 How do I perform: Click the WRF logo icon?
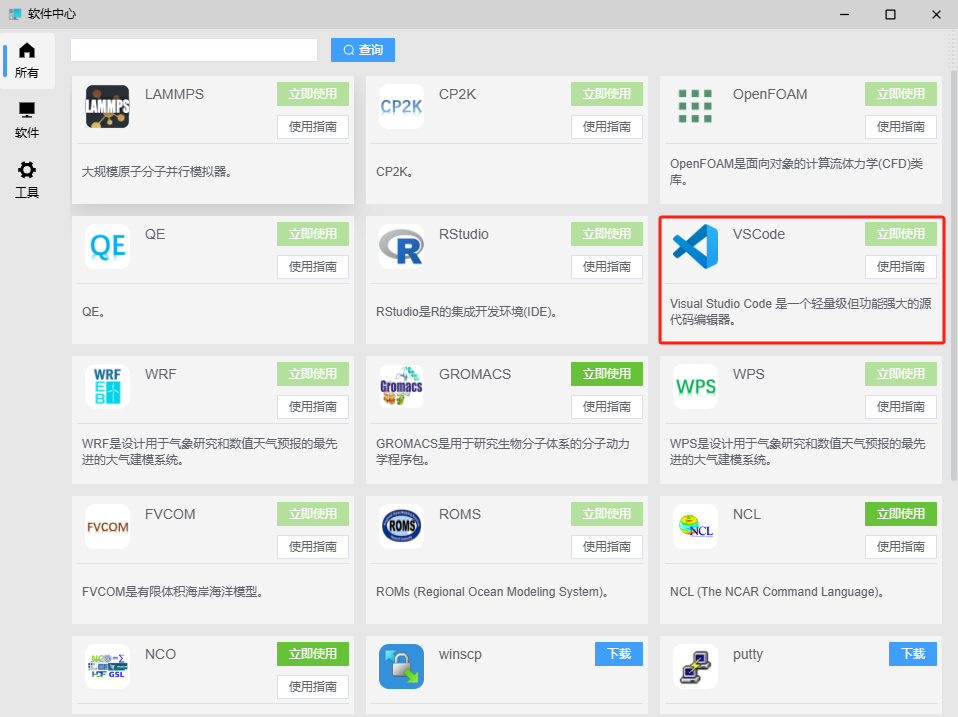pos(108,386)
